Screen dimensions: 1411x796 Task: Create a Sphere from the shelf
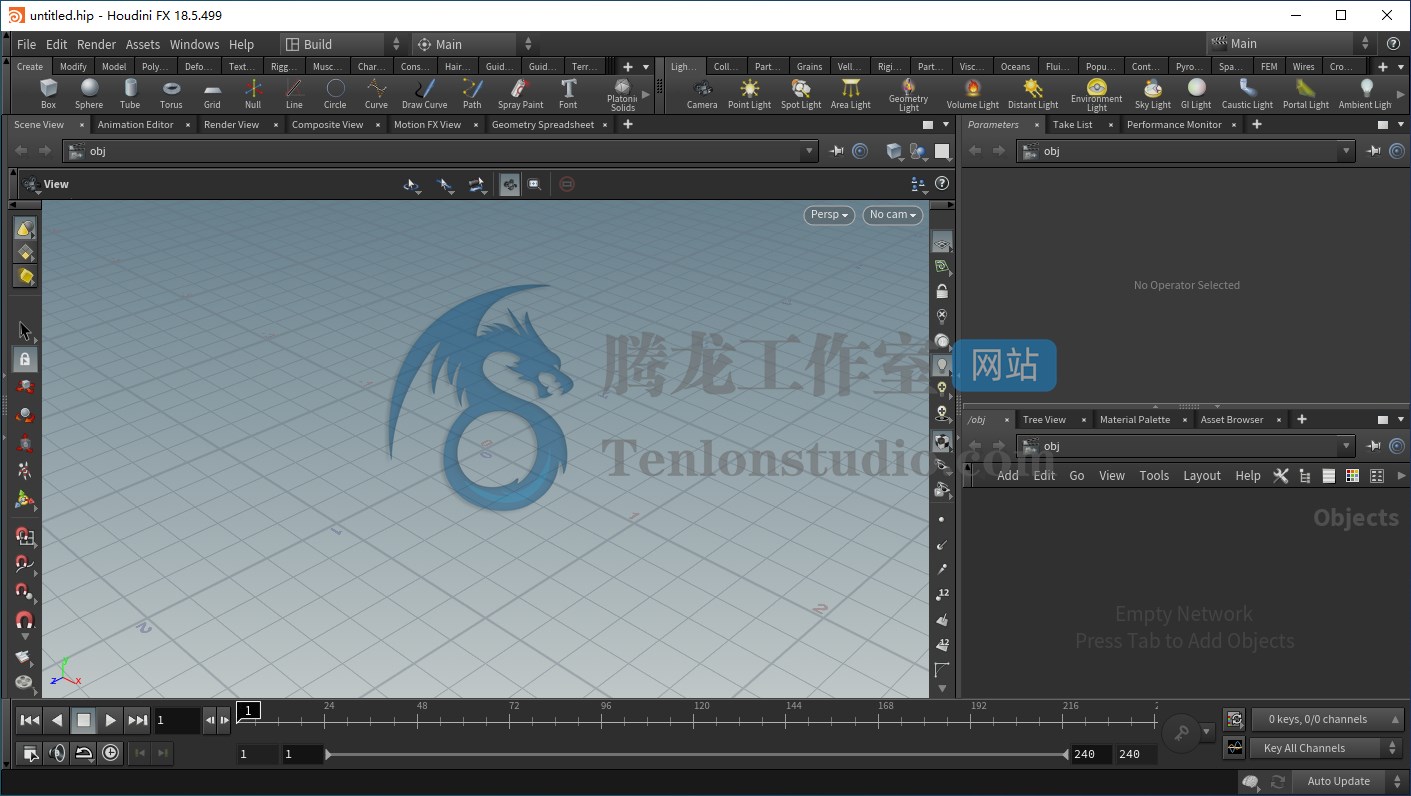click(89, 93)
